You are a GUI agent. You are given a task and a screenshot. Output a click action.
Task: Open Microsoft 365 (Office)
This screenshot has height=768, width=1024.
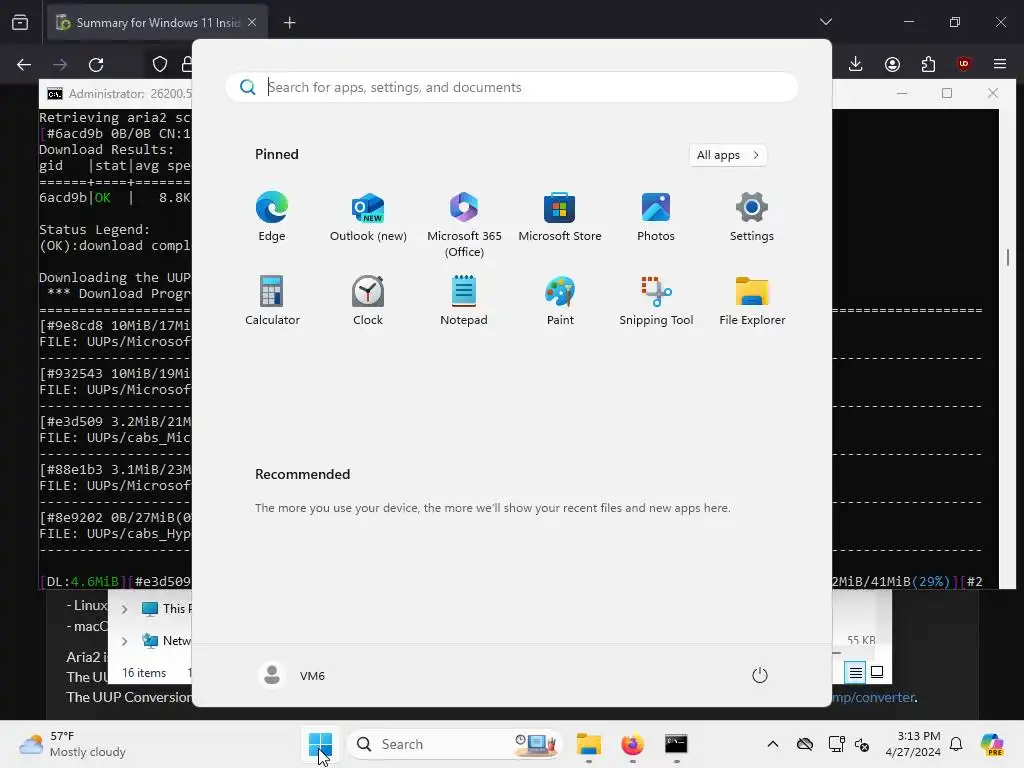(464, 225)
